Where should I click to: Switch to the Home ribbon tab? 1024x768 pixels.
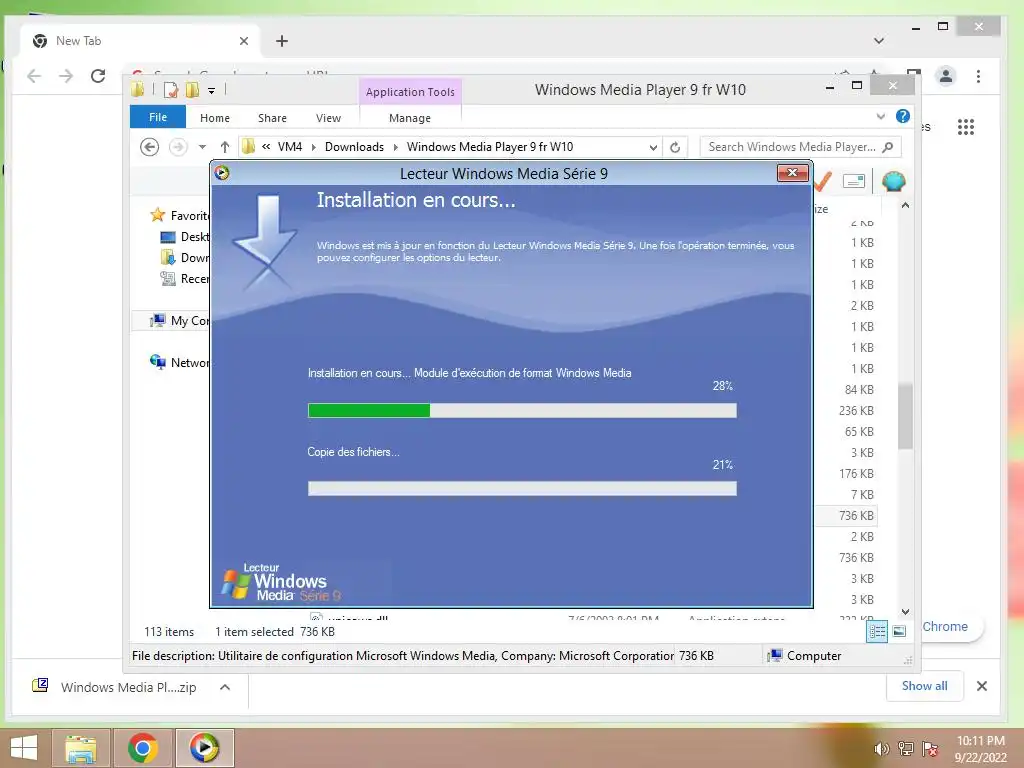215,118
